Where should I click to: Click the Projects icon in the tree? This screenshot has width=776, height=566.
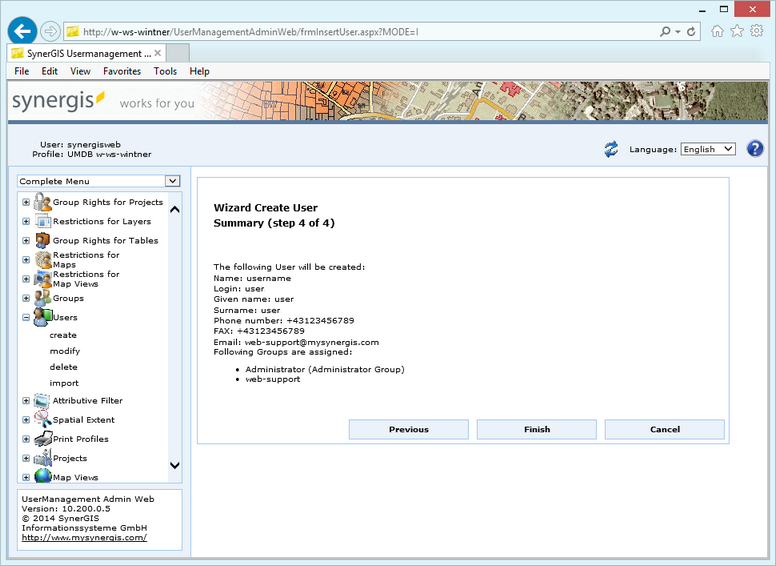[43, 458]
